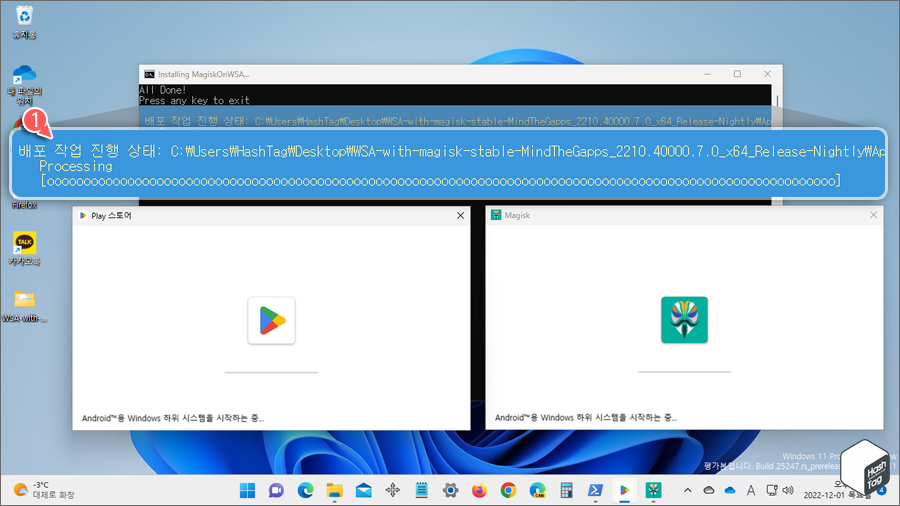Open the Notepad icon on the taskbar
Screen dimensions: 900x506
421,491
